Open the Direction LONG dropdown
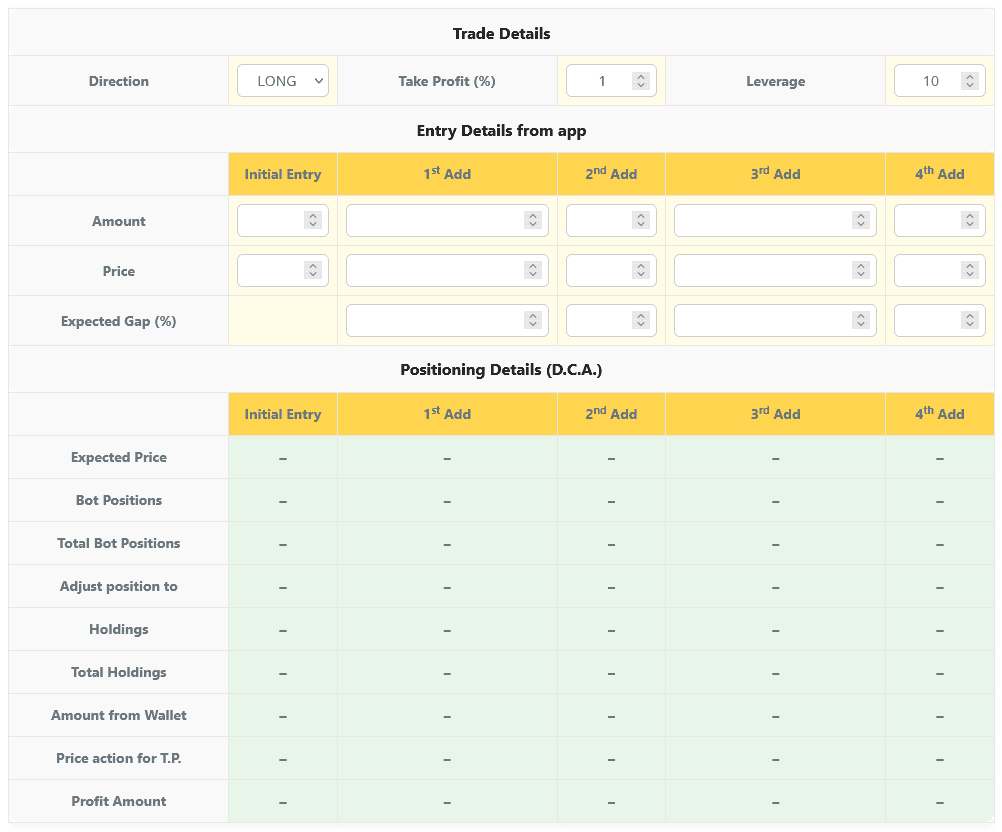Viewport: 1002px width, 832px height. [x=282, y=81]
